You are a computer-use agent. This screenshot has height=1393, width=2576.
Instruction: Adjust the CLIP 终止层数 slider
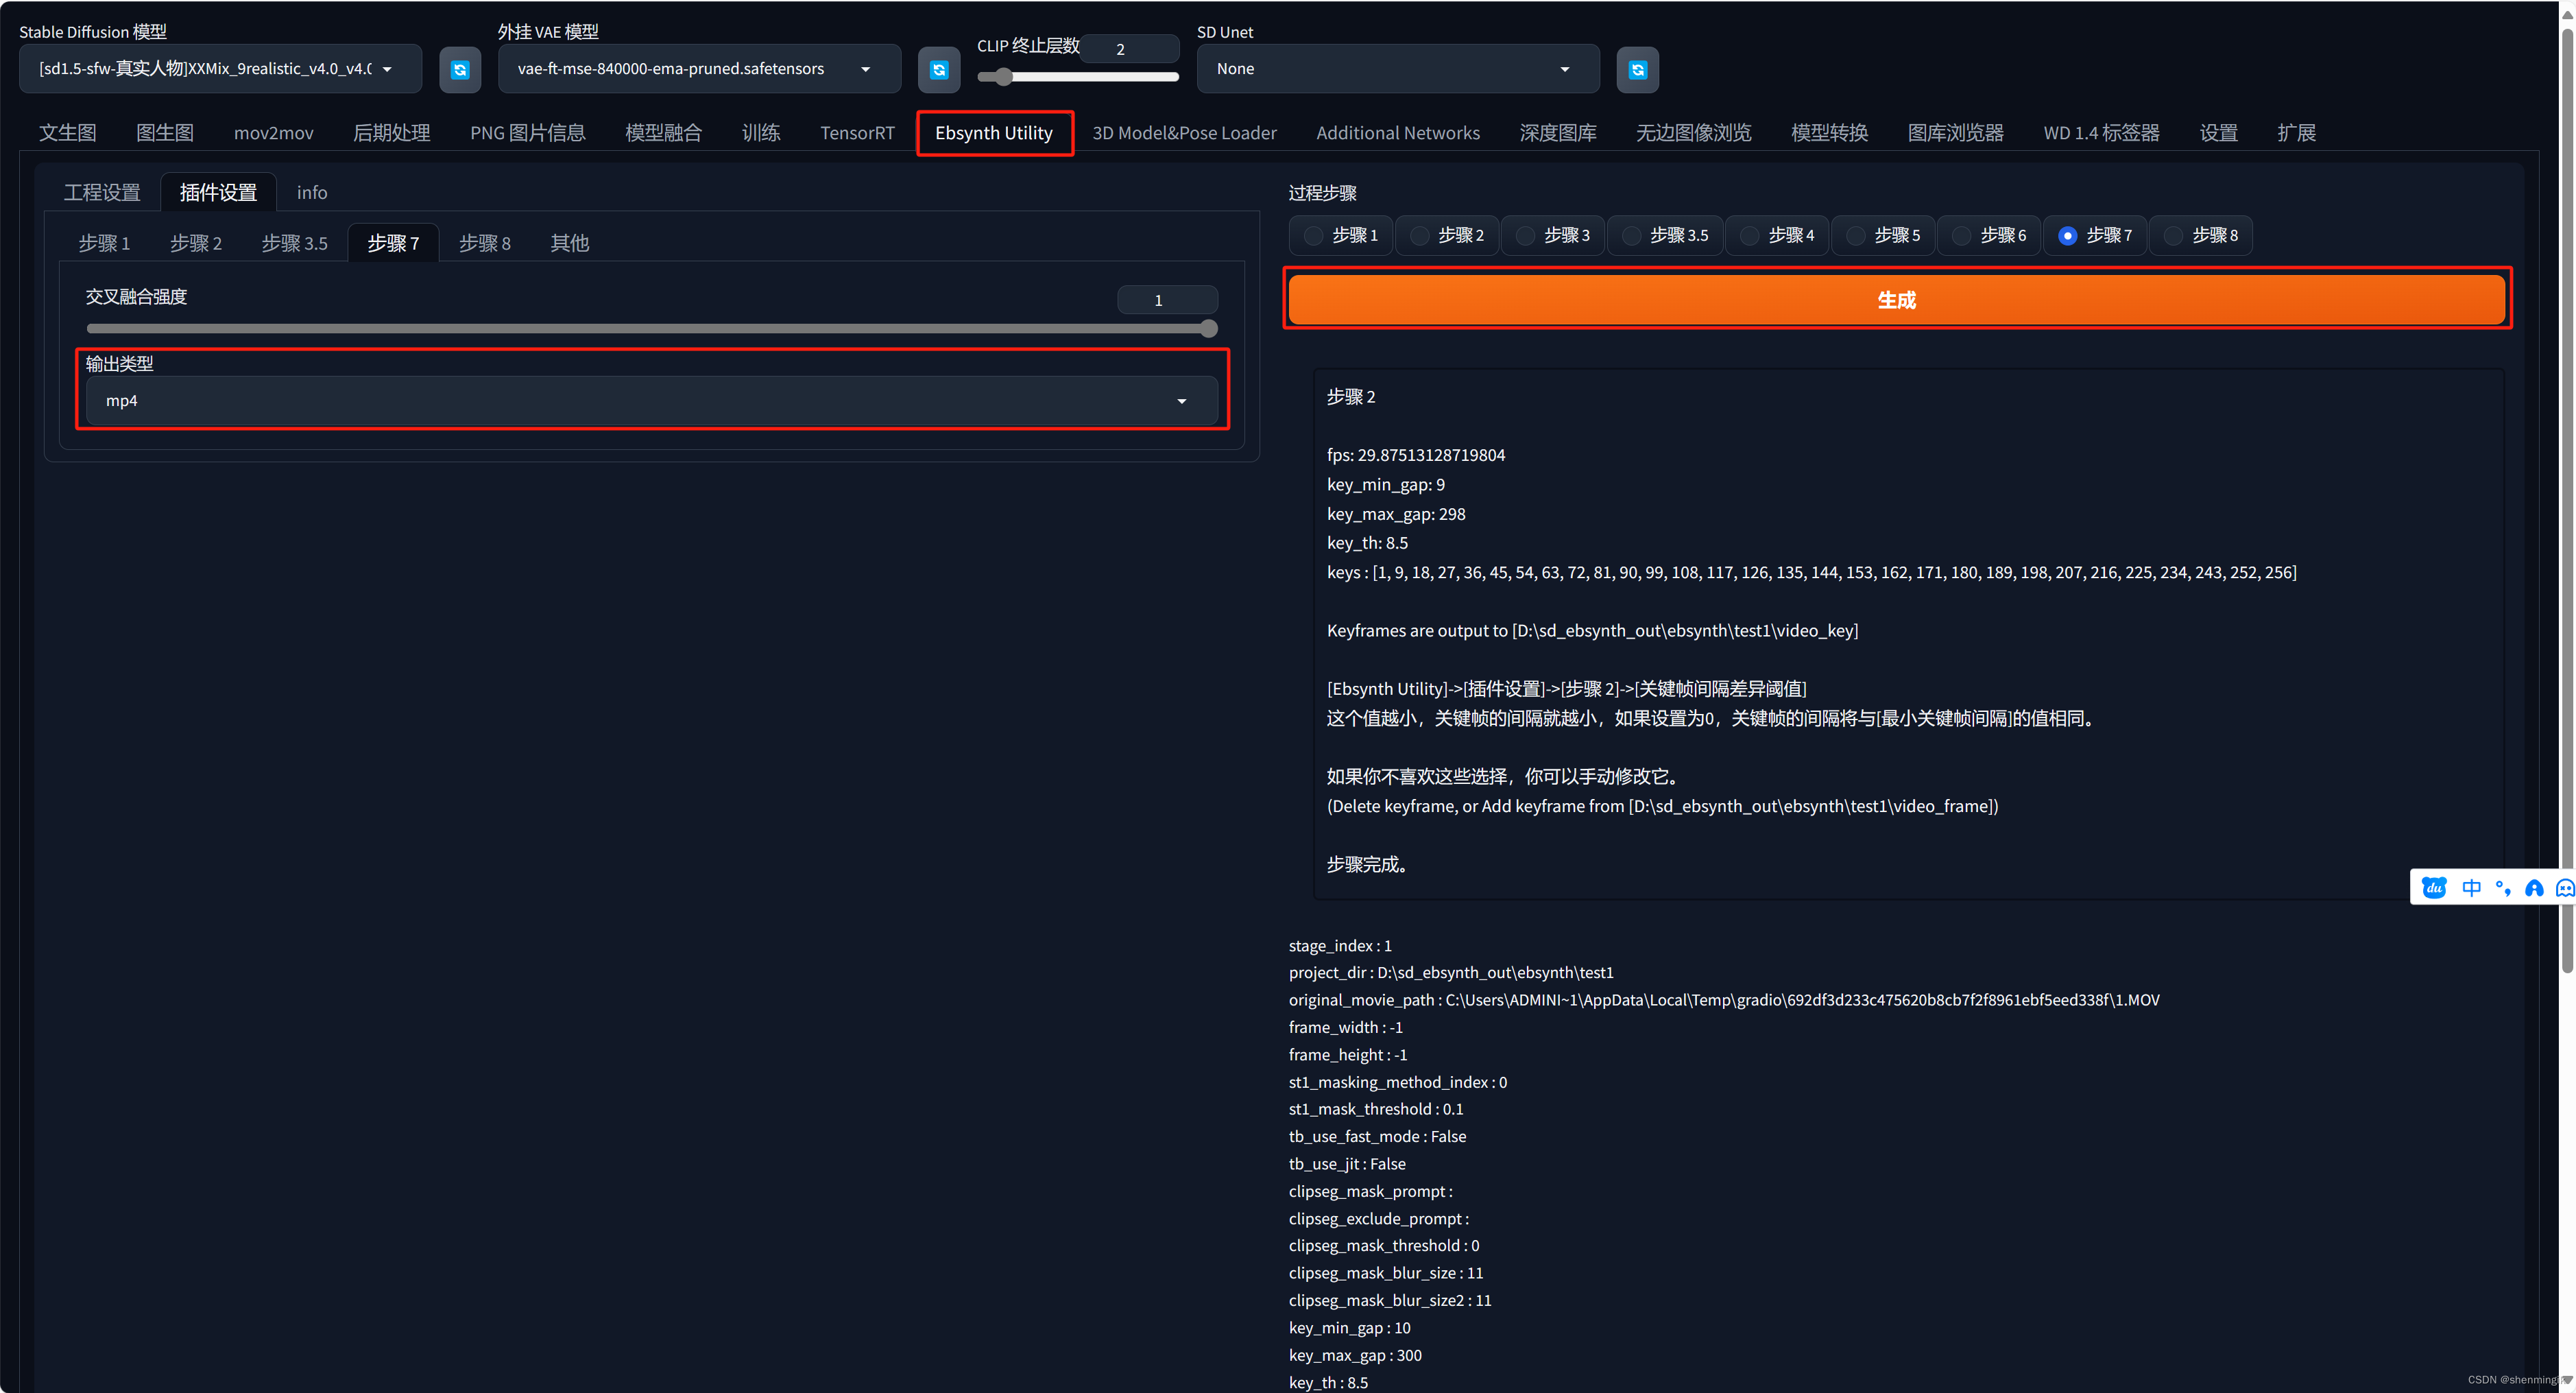[x=1077, y=76]
